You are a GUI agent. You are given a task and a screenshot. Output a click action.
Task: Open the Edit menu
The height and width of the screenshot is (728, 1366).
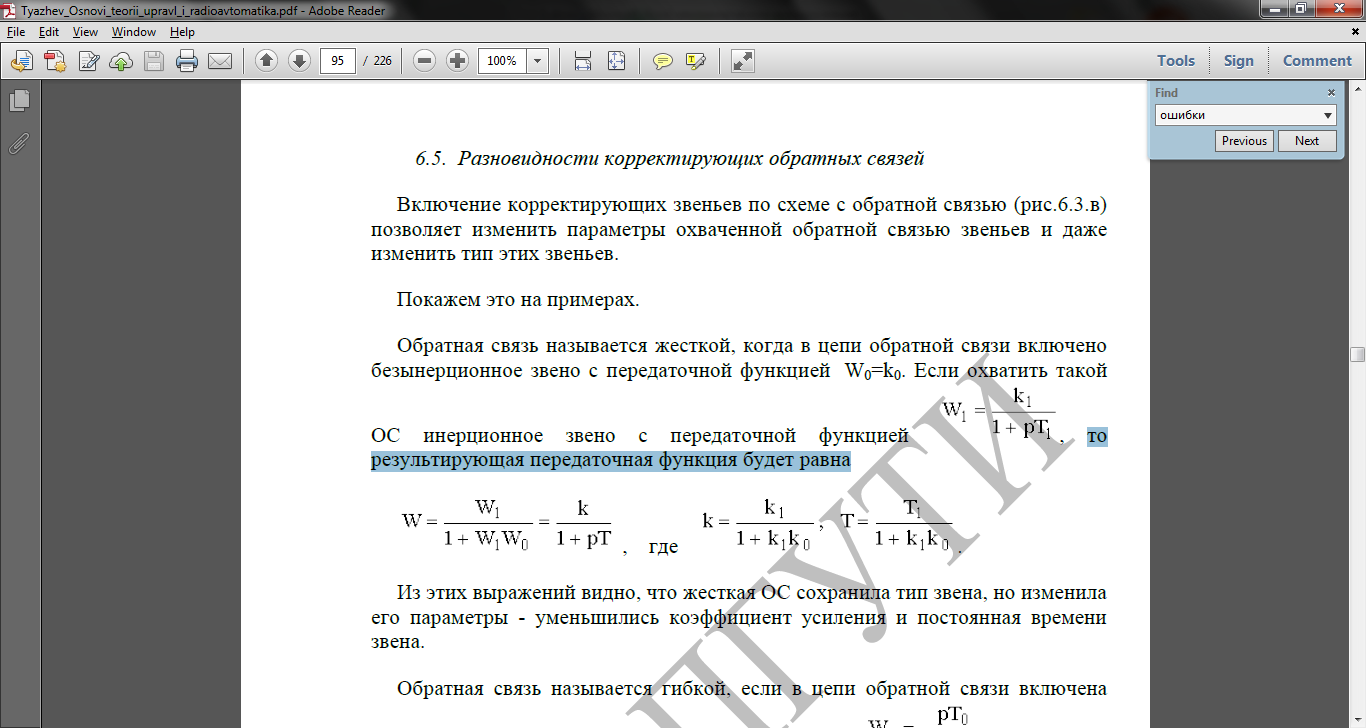point(49,32)
